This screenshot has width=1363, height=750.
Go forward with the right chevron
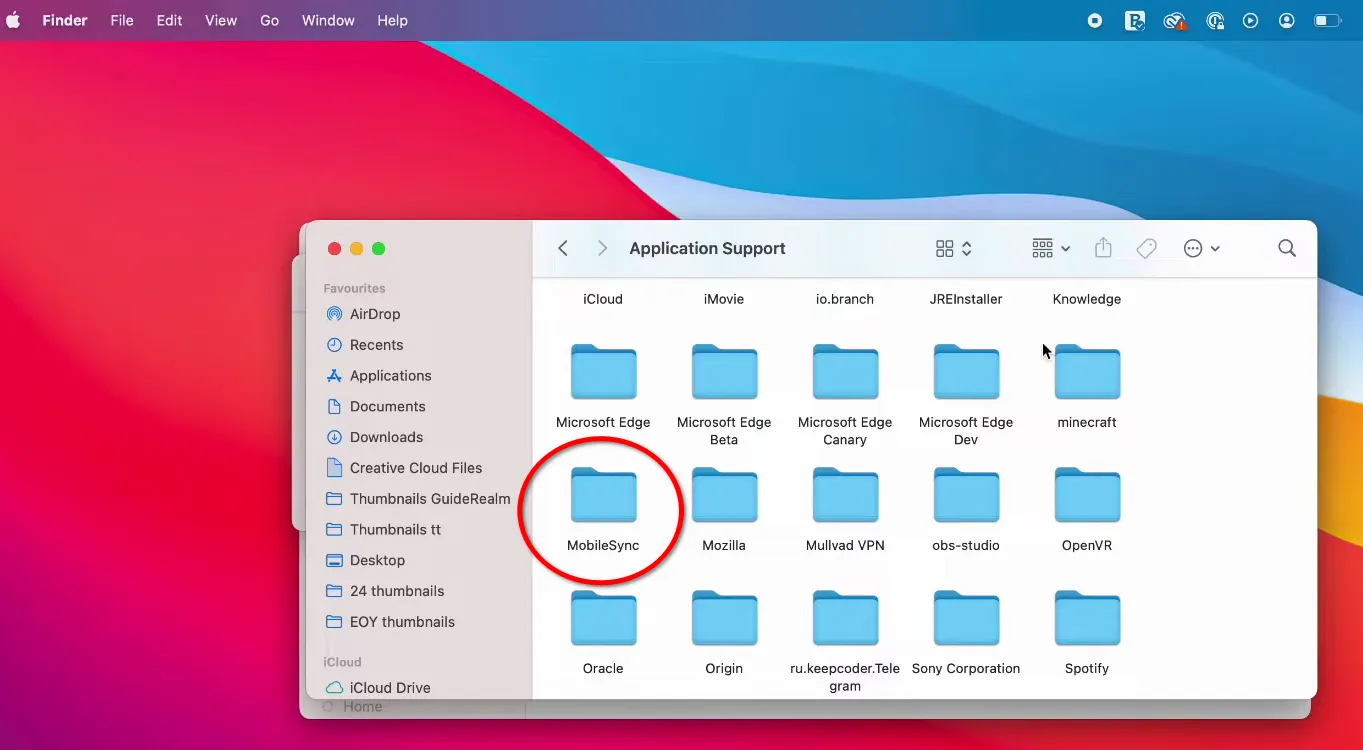tap(602, 248)
